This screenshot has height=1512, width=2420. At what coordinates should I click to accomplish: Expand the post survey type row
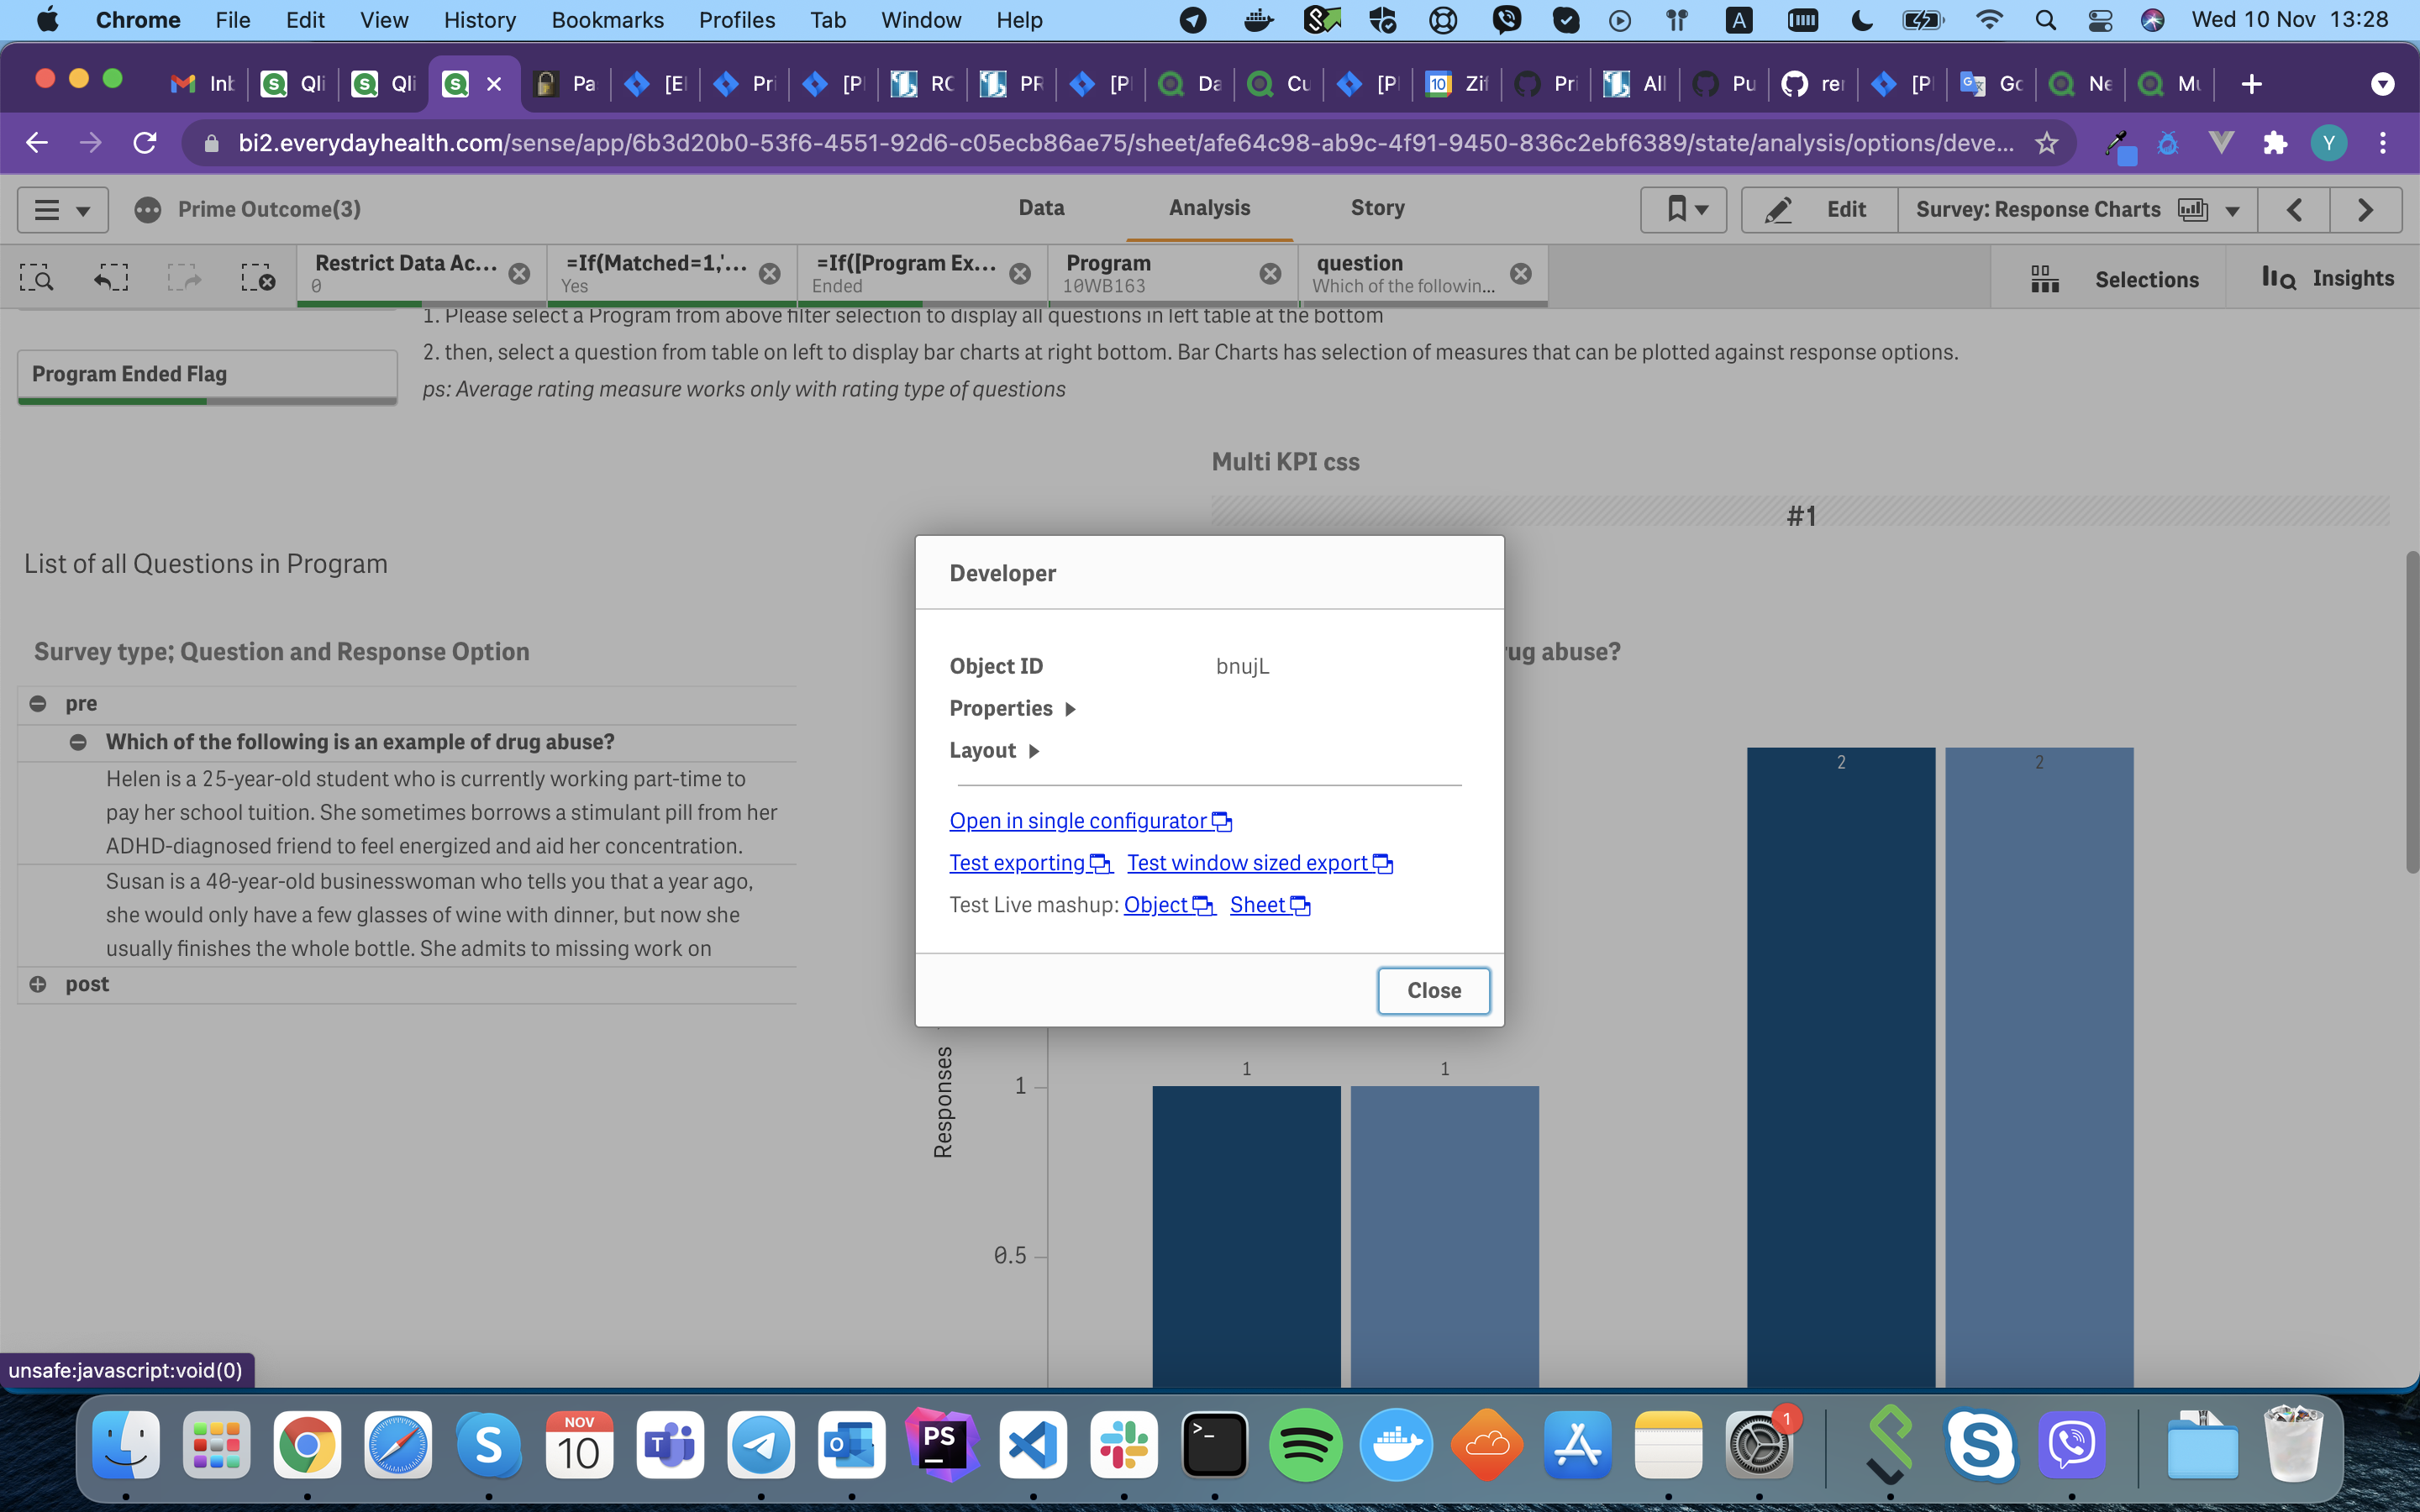point(38,984)
